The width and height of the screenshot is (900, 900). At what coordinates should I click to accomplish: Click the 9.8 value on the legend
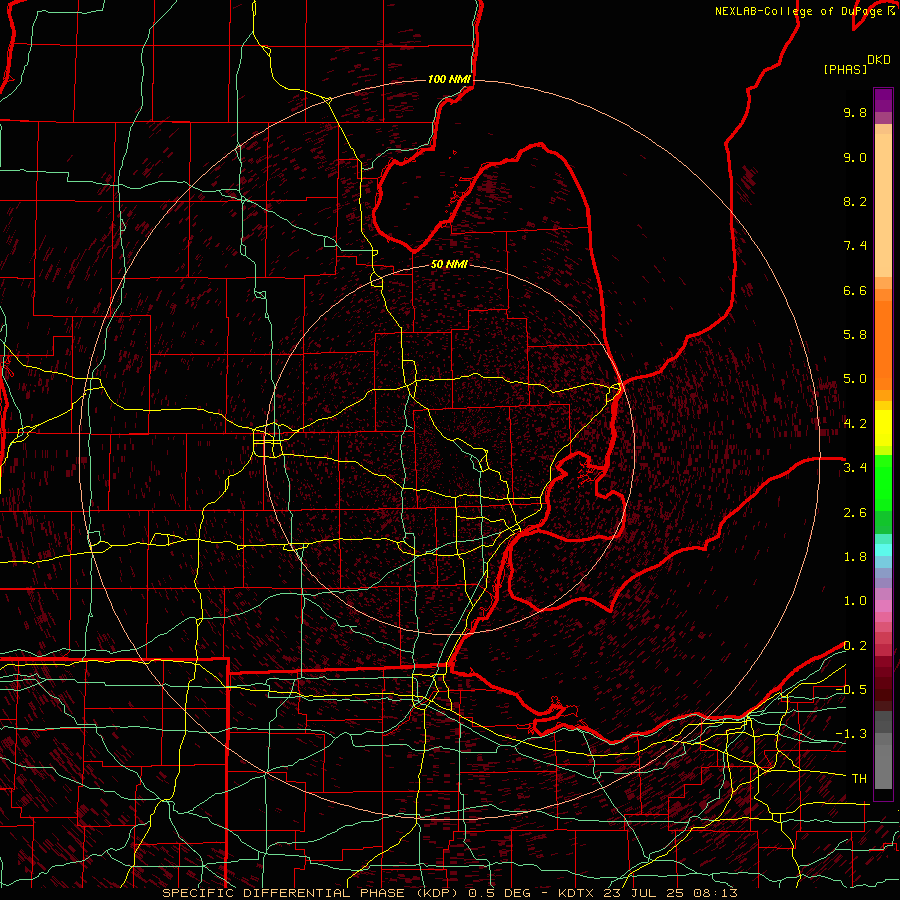point(855,112)
